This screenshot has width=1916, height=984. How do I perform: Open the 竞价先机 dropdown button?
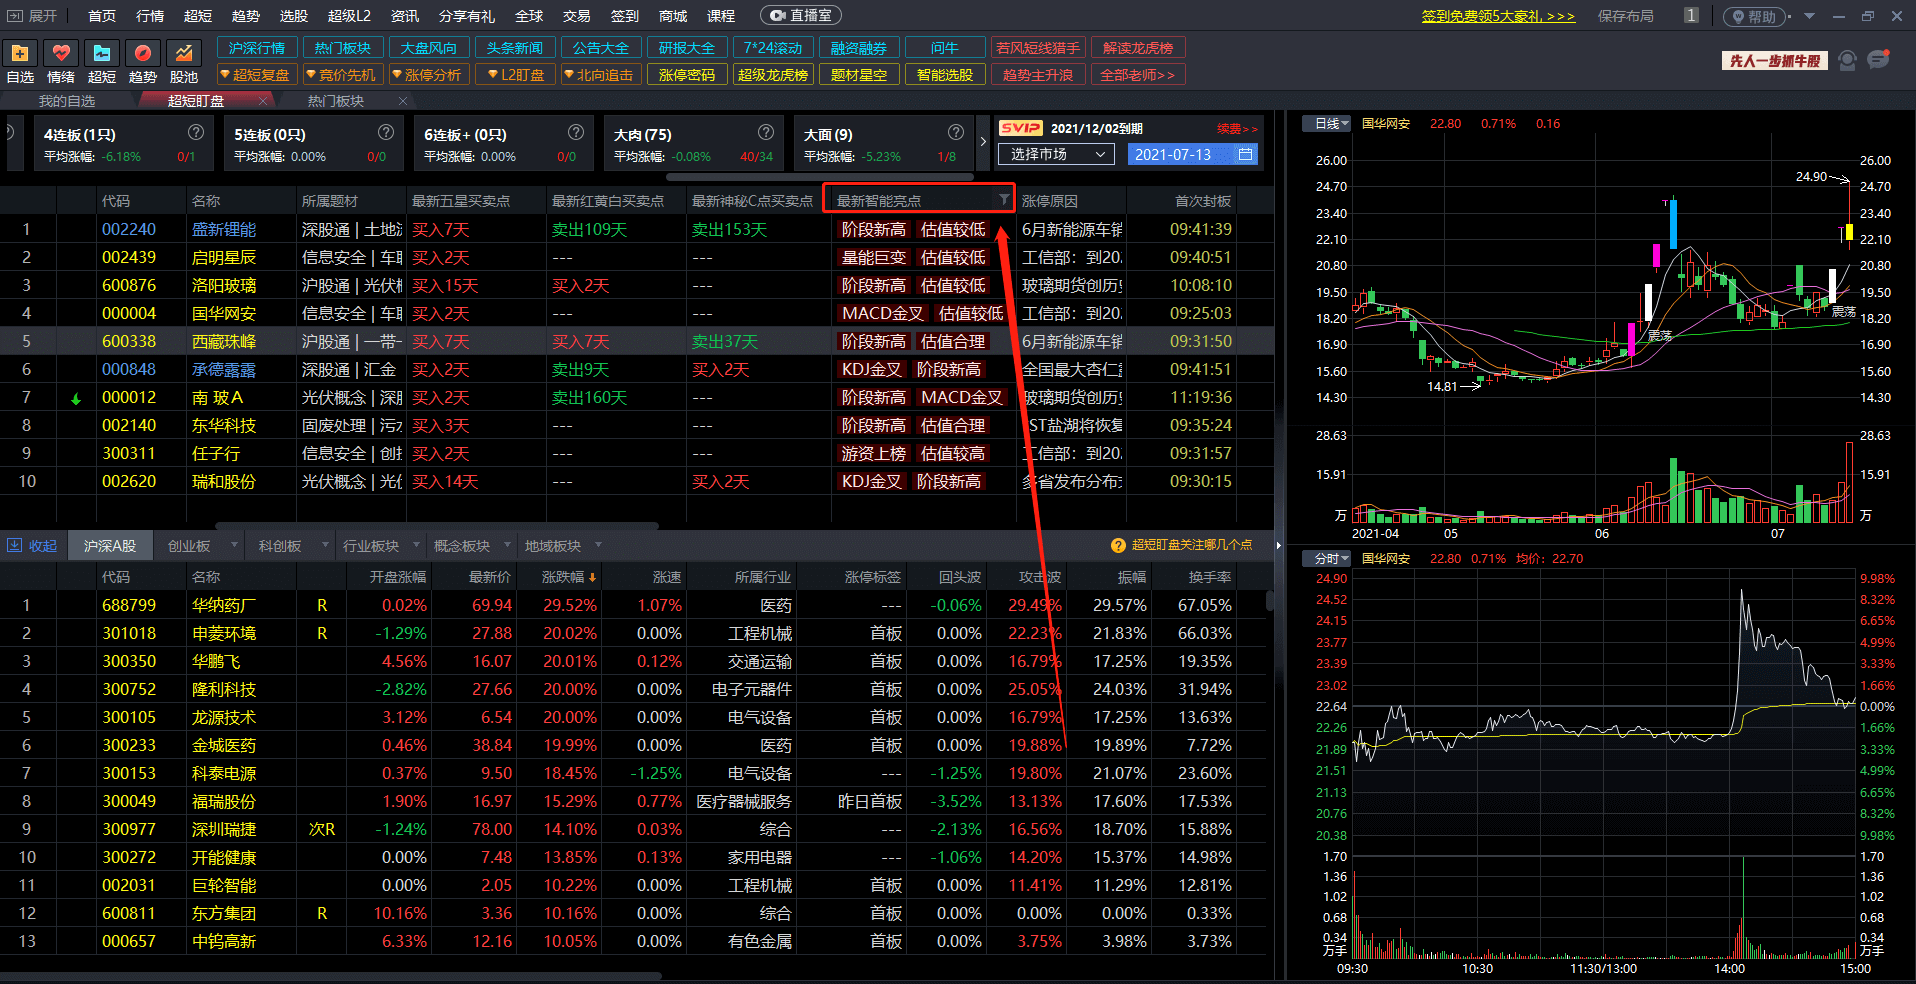pos(342,75)
